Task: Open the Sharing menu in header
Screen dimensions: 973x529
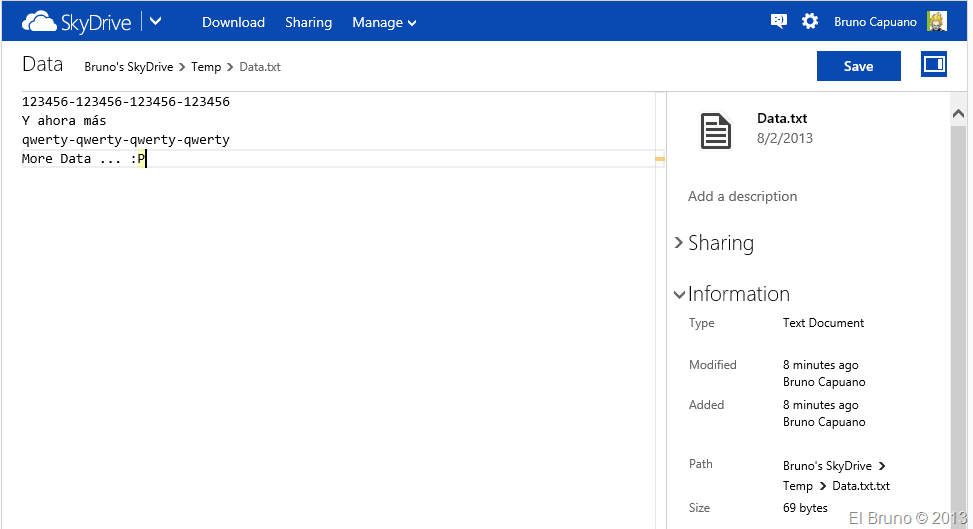Action: click(x=308, y=22)
